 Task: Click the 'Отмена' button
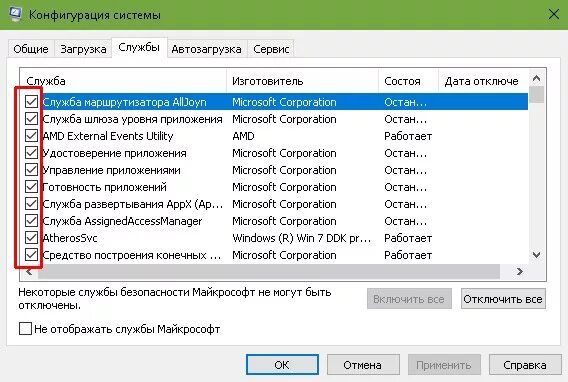(363, 365)
